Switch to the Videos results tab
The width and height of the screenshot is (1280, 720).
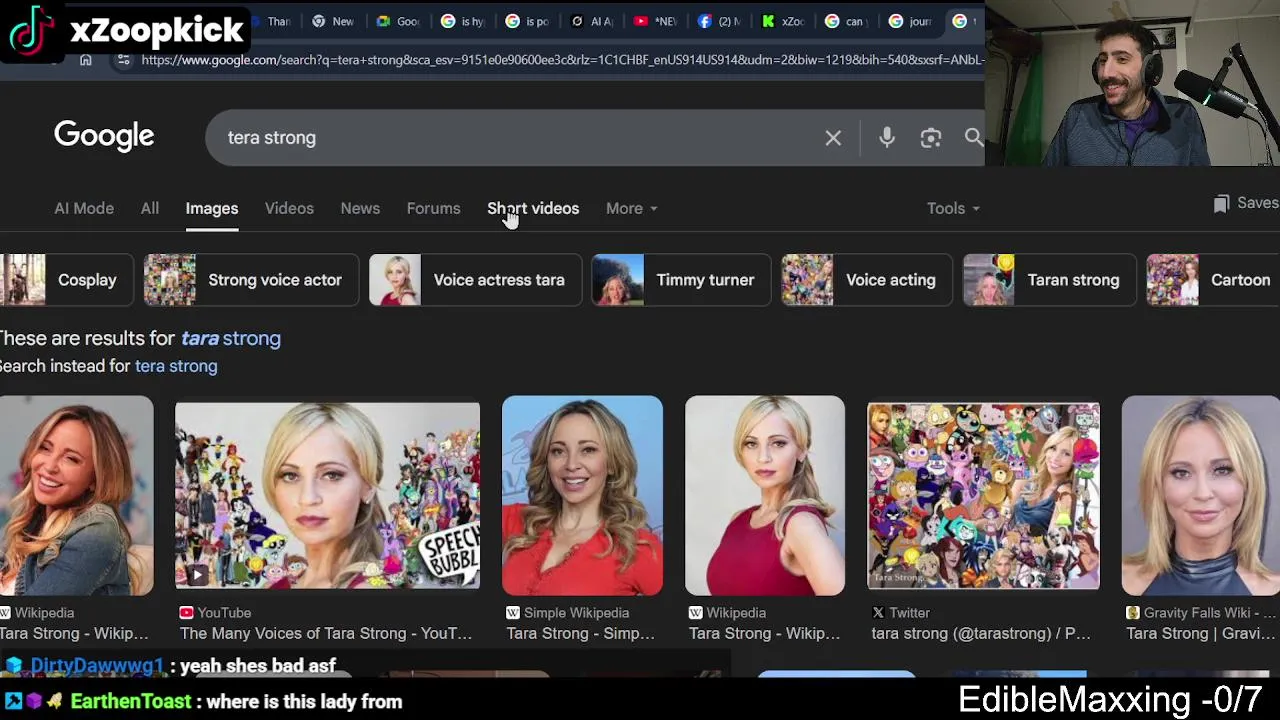coord(289,208)
